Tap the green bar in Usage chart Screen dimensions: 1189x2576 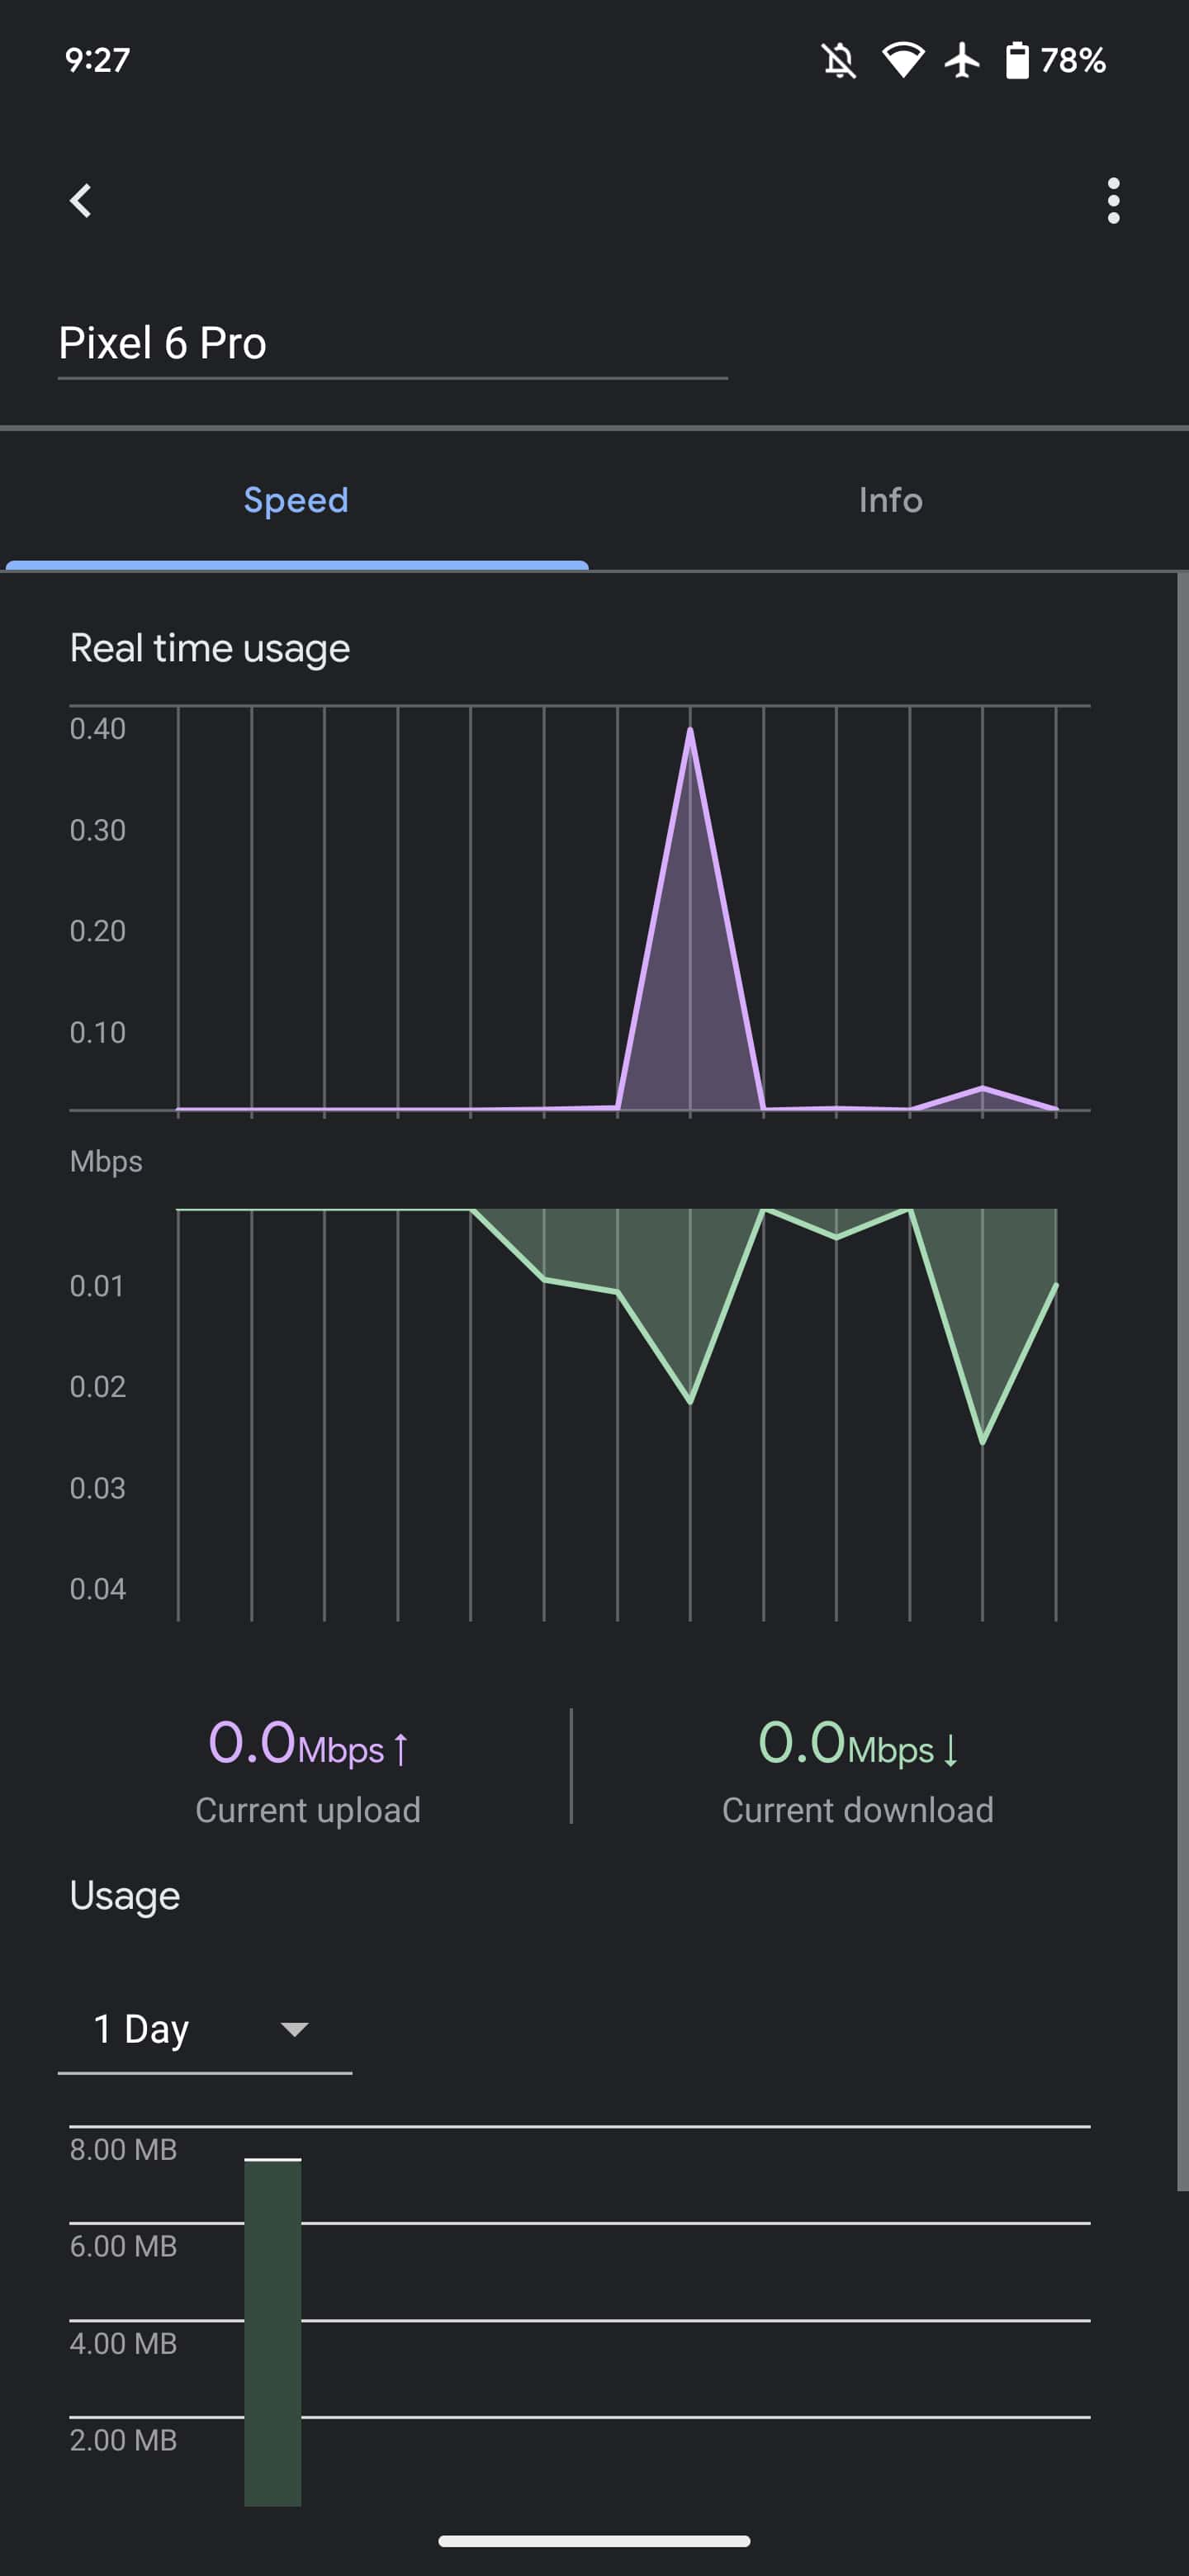273,2330
